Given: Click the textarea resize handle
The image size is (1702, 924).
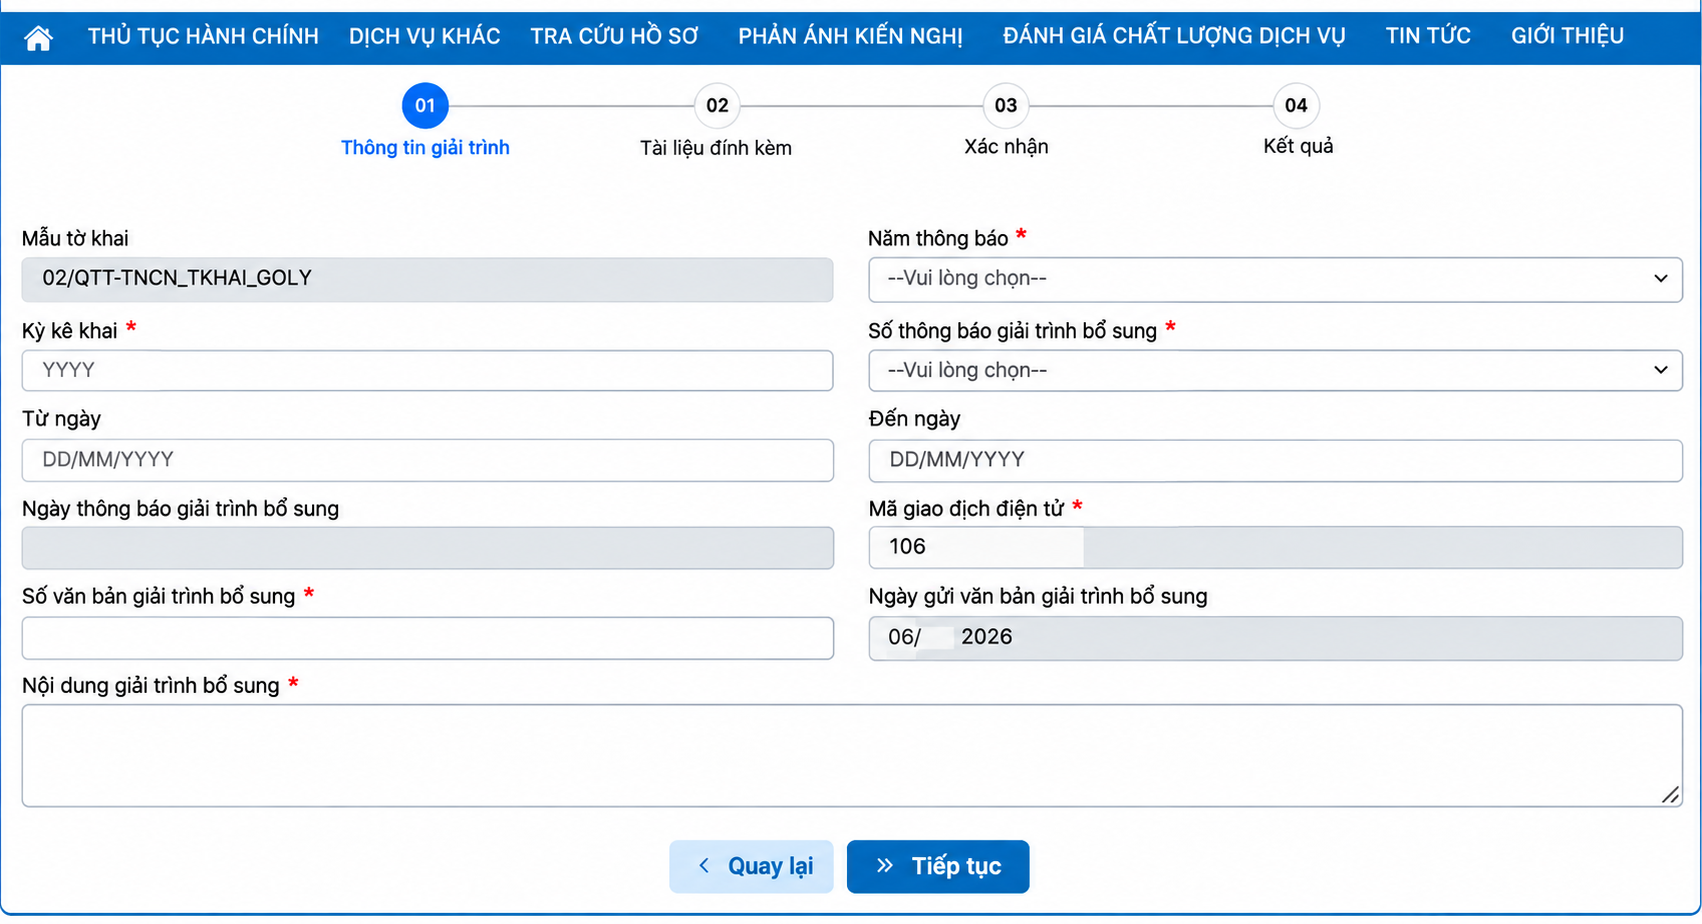Looking at the screenshot, I should pos(1670,795).
